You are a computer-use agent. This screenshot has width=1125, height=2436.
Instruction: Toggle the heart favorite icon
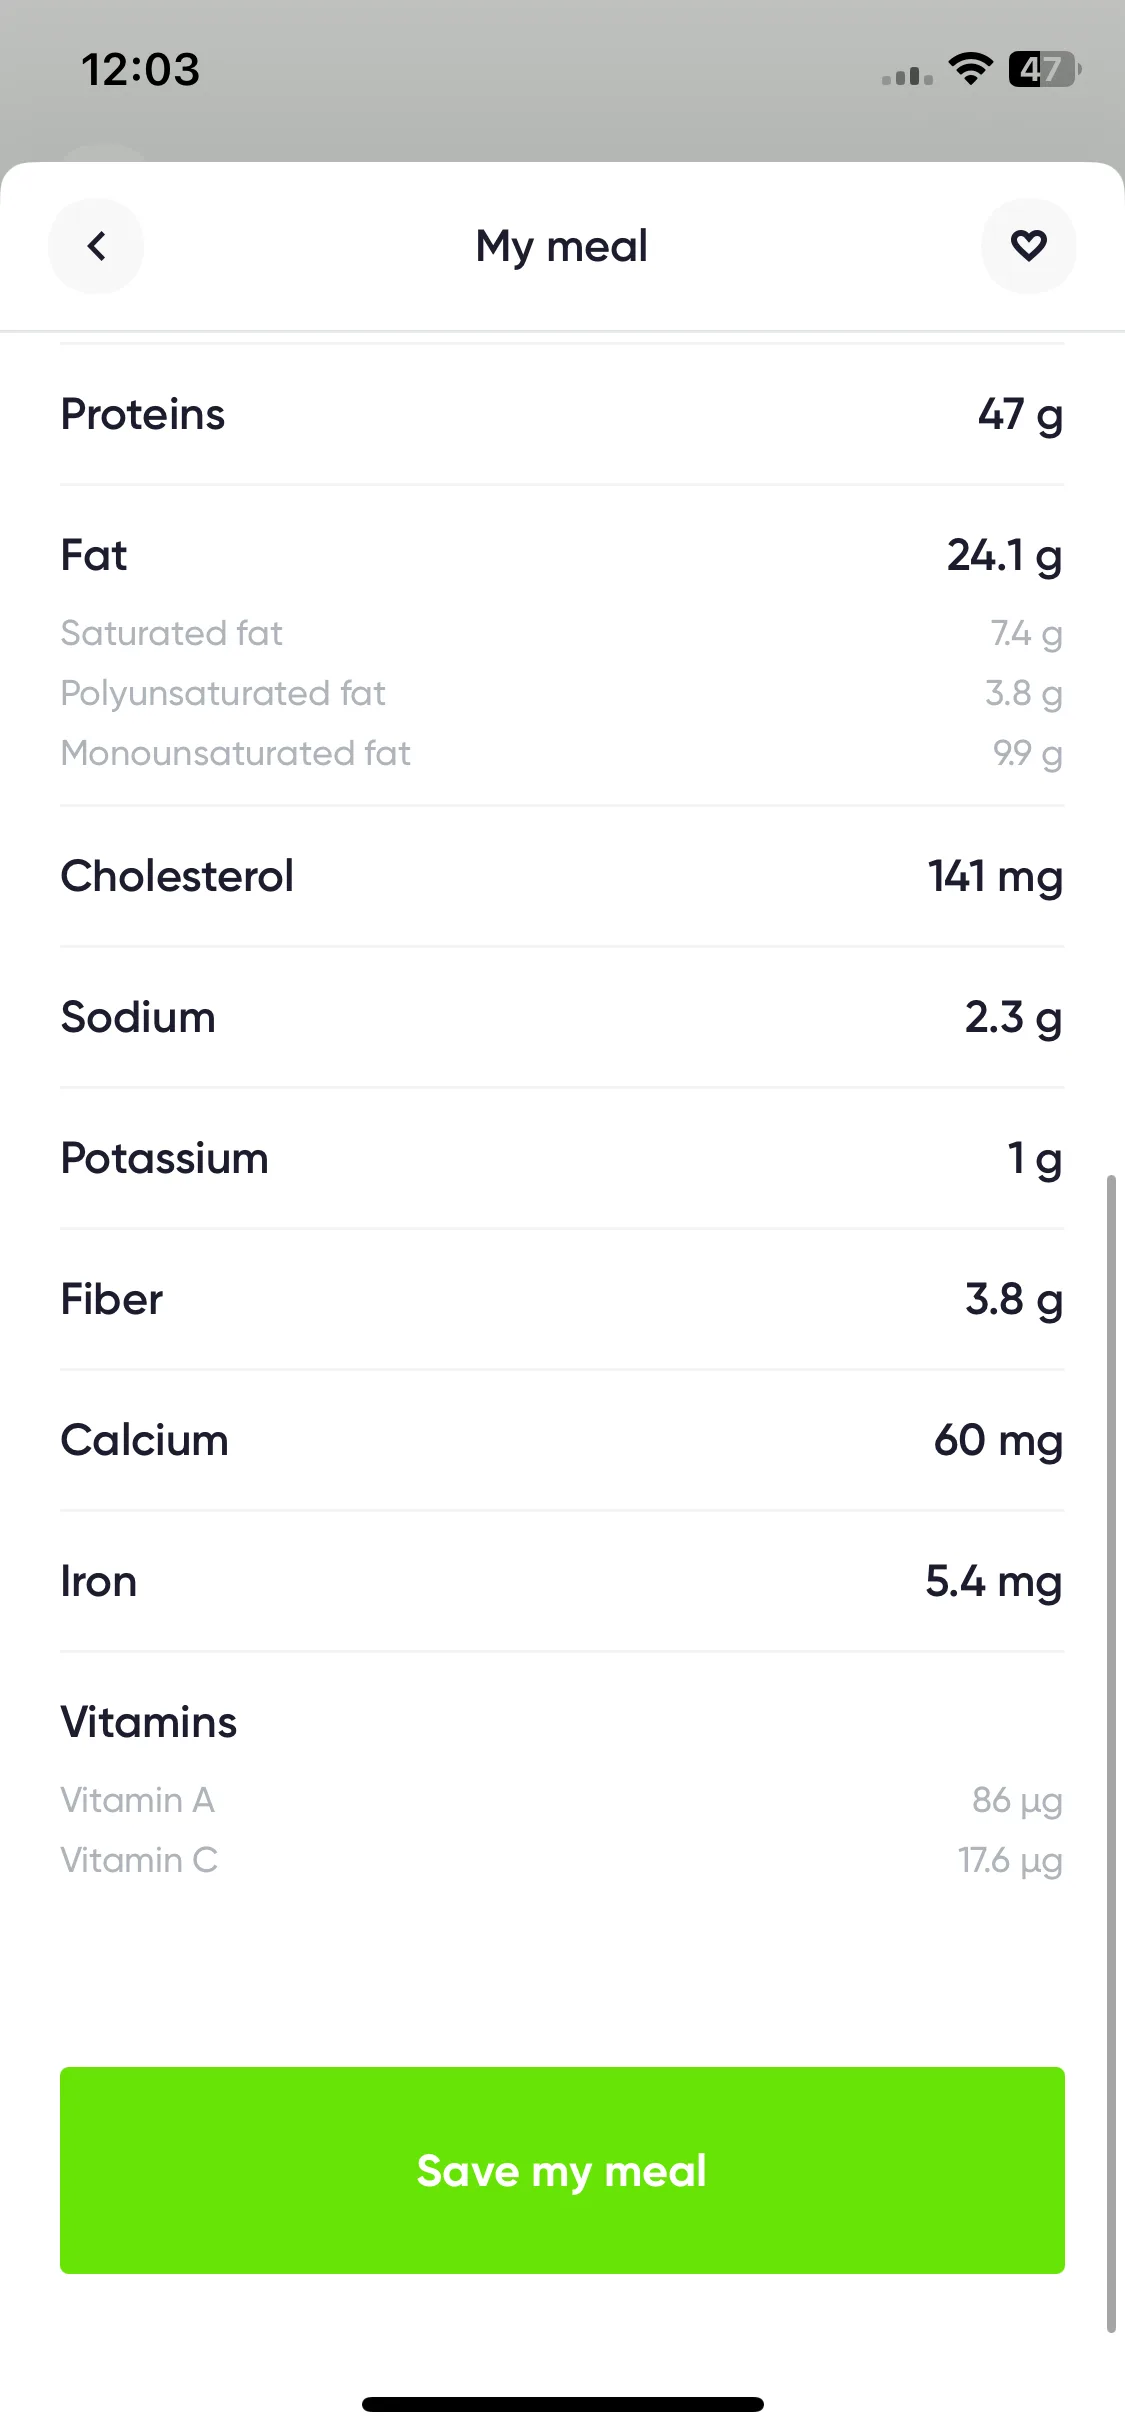[x=1028, y=246]
